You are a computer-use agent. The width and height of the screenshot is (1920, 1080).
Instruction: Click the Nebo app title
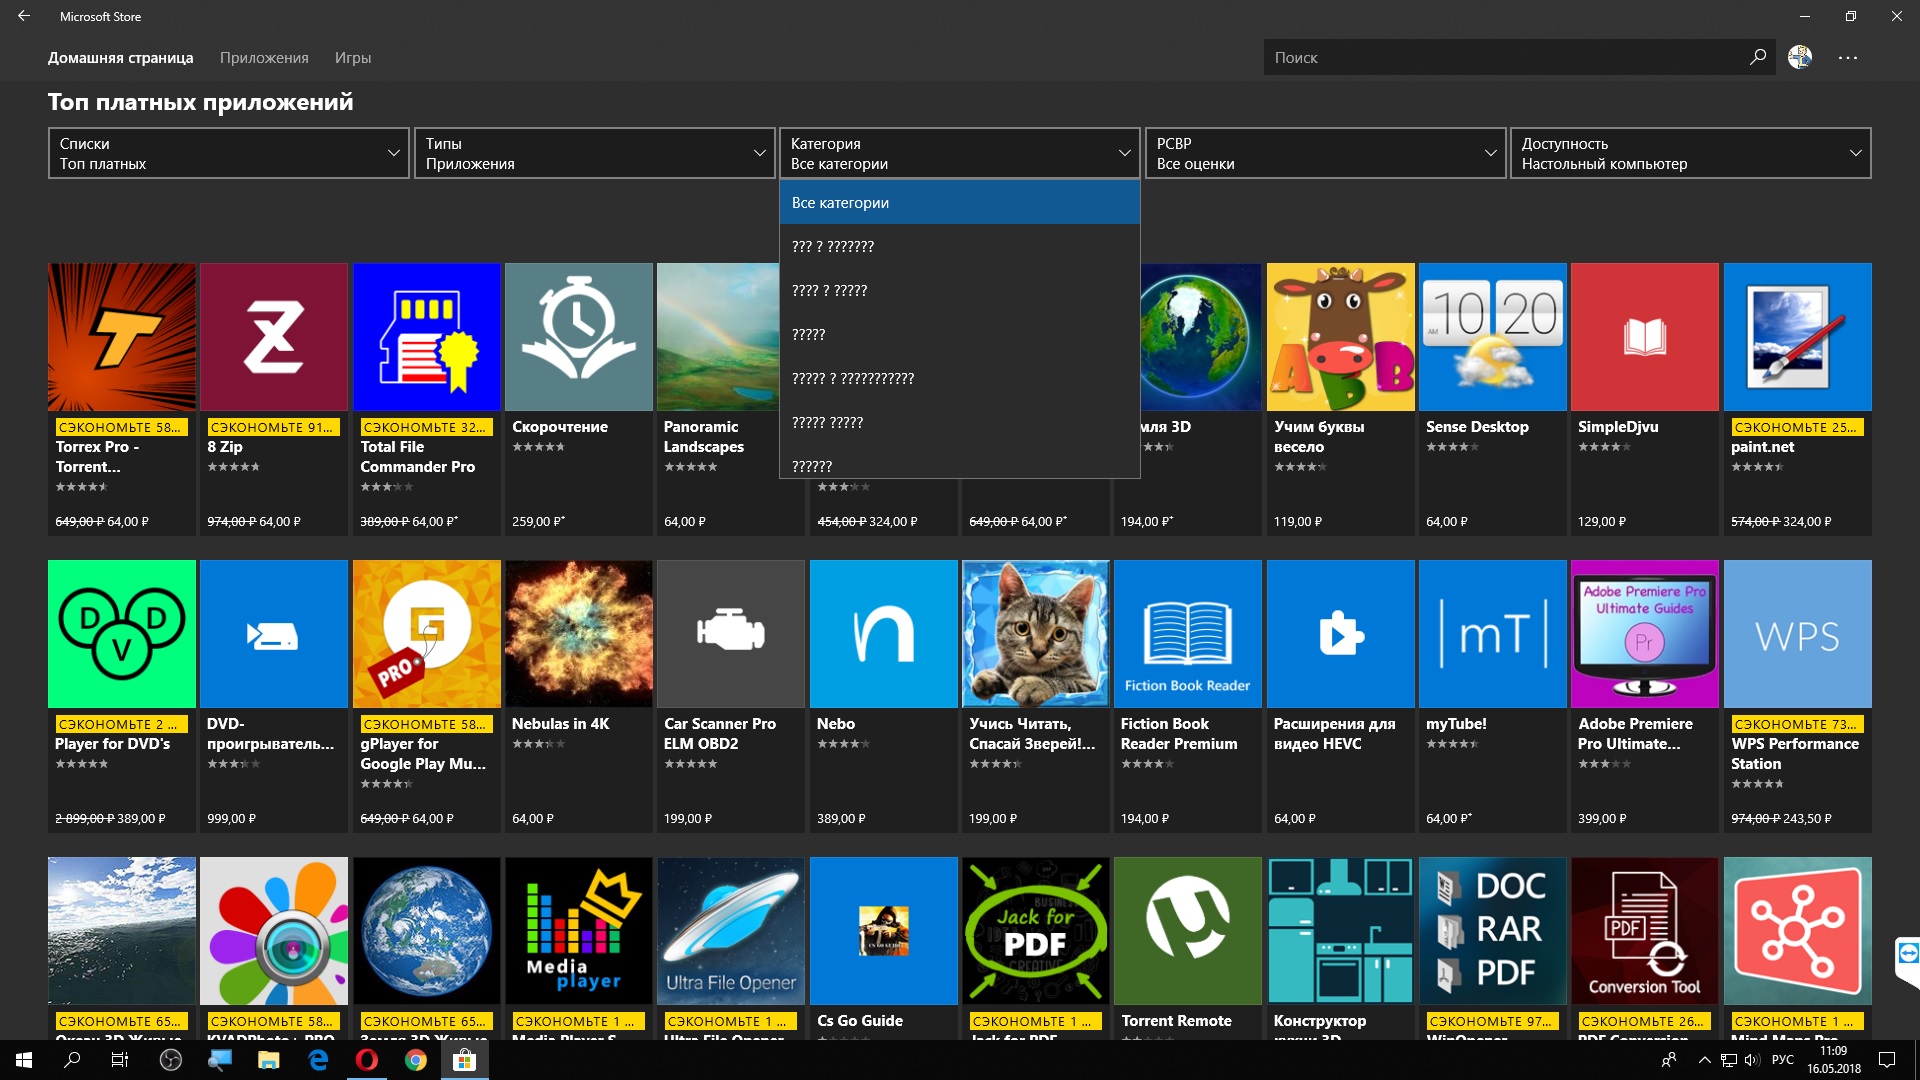[836, 724]
